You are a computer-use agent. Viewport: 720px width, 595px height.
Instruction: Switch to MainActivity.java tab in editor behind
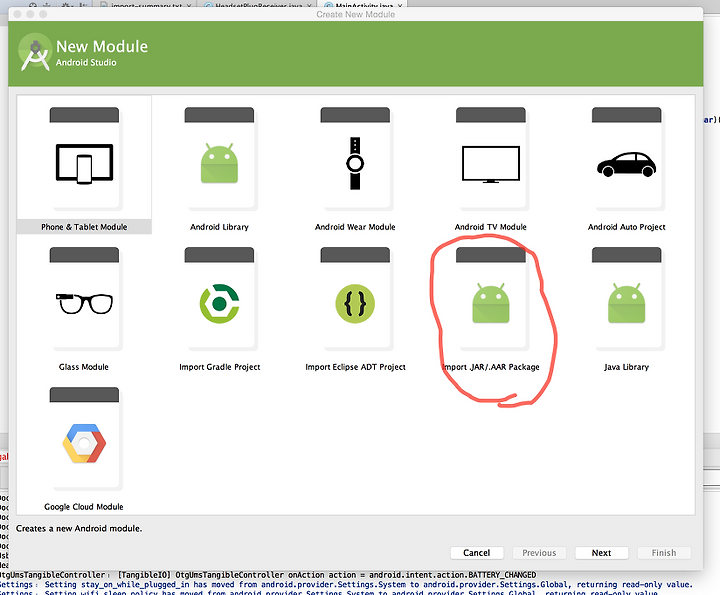coord(362,5)
